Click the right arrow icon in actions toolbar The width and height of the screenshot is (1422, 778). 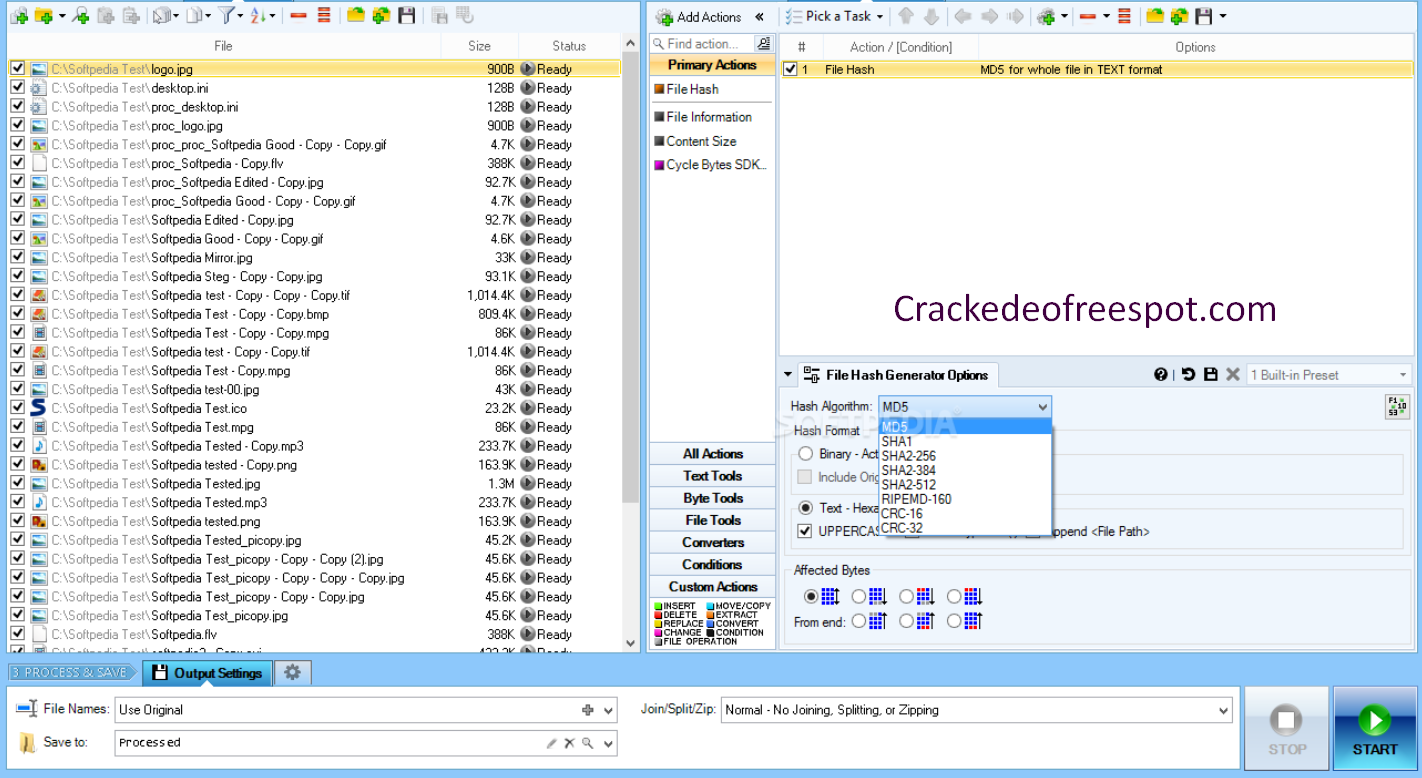988,16
